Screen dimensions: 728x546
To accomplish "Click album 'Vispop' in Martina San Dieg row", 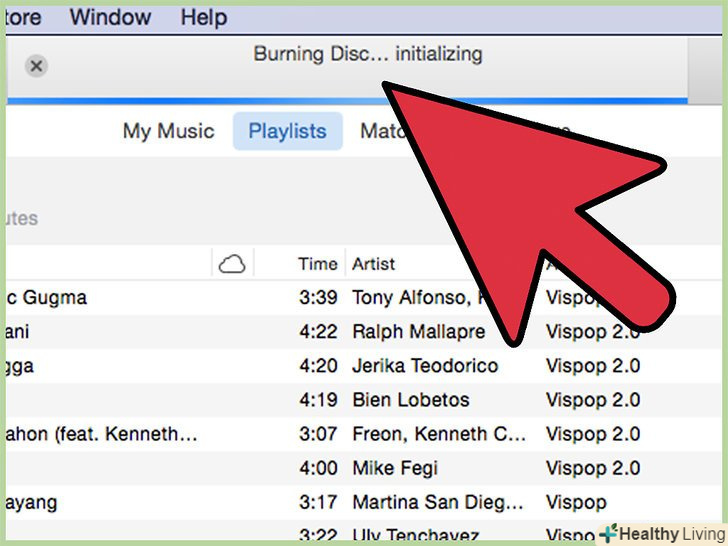I will 576,503.
